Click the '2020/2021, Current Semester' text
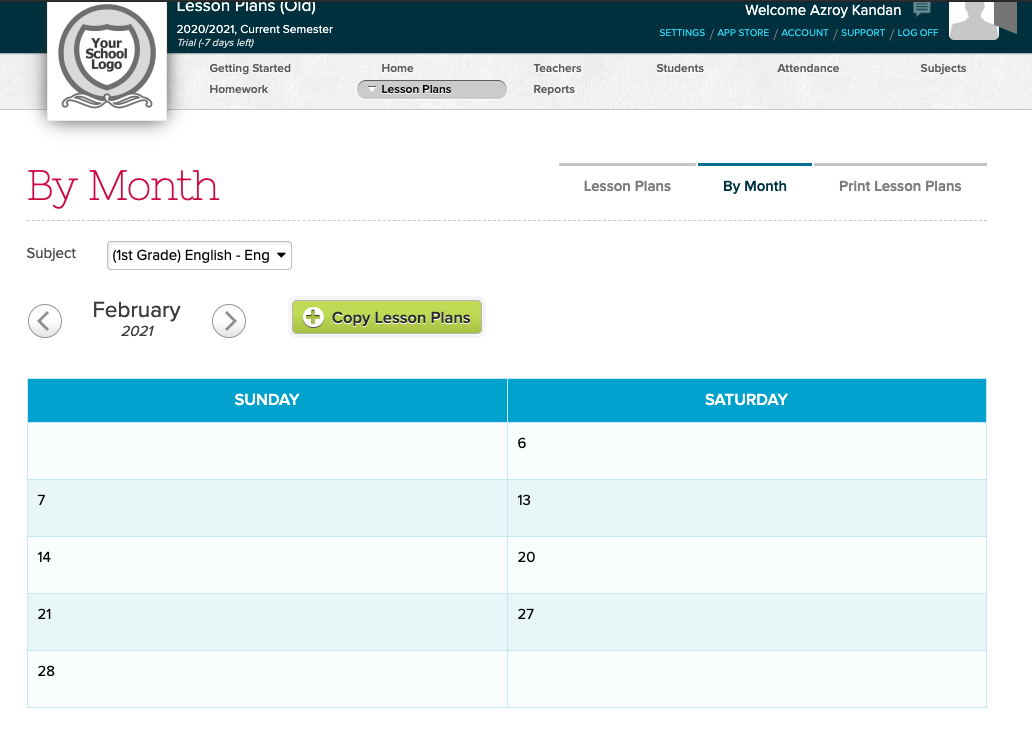The image size is (1032, 754). pos(255,29)
